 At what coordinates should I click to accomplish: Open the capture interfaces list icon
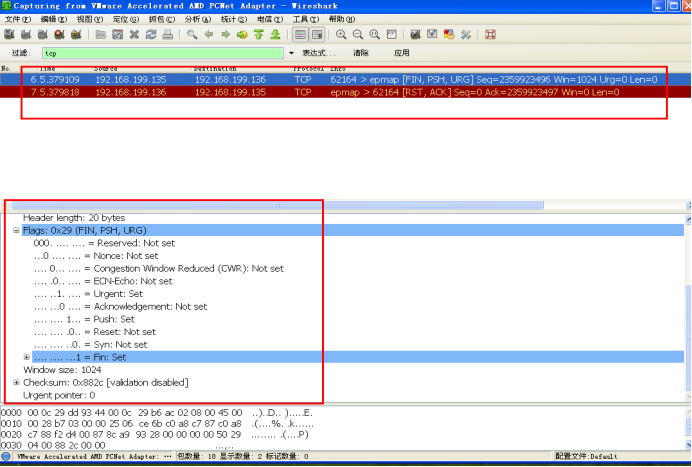point(9,34)
